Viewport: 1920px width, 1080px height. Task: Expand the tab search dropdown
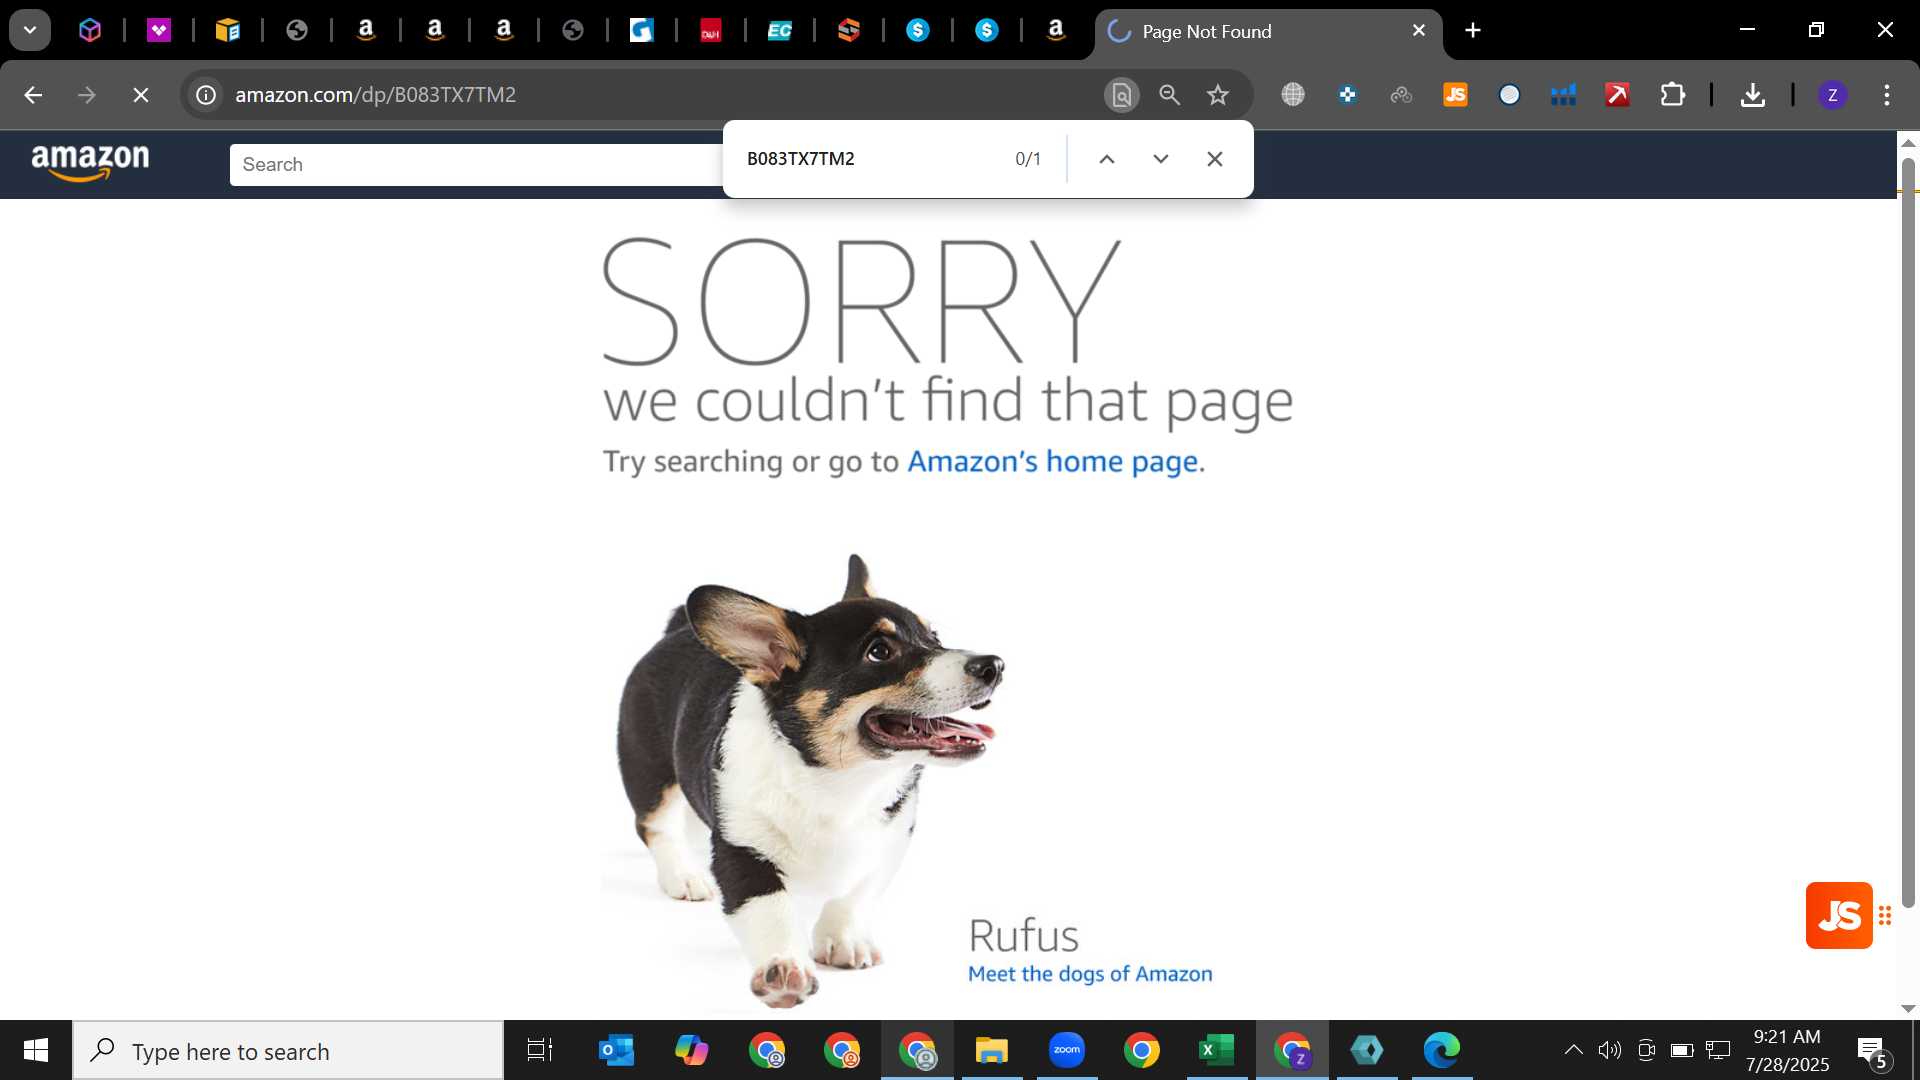tap(30, 30)
